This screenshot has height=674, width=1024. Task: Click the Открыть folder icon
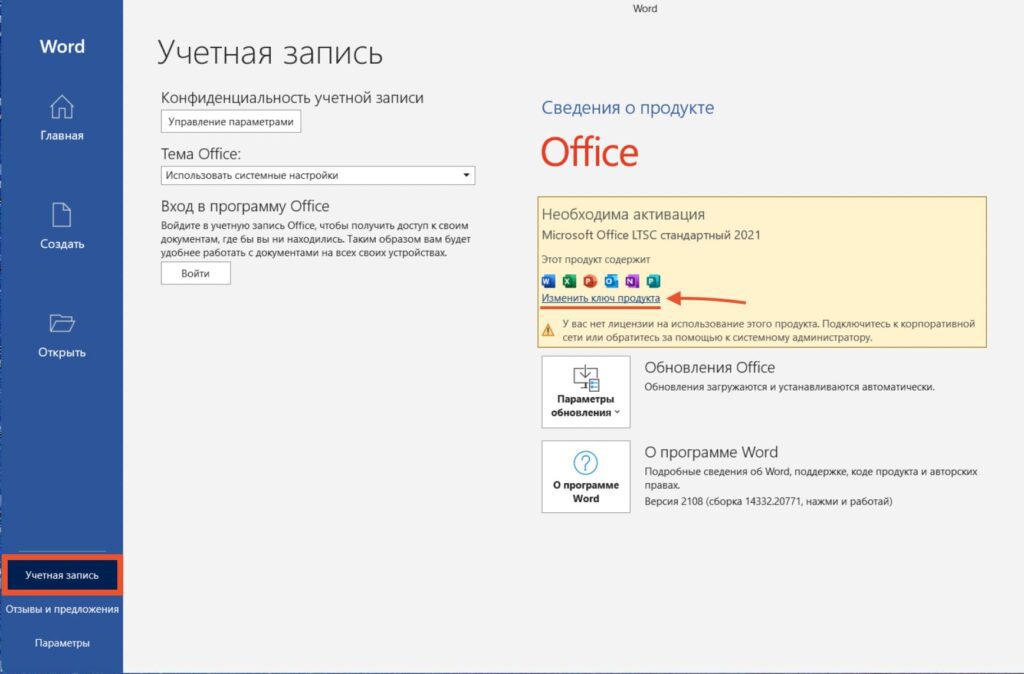[62, 324]
